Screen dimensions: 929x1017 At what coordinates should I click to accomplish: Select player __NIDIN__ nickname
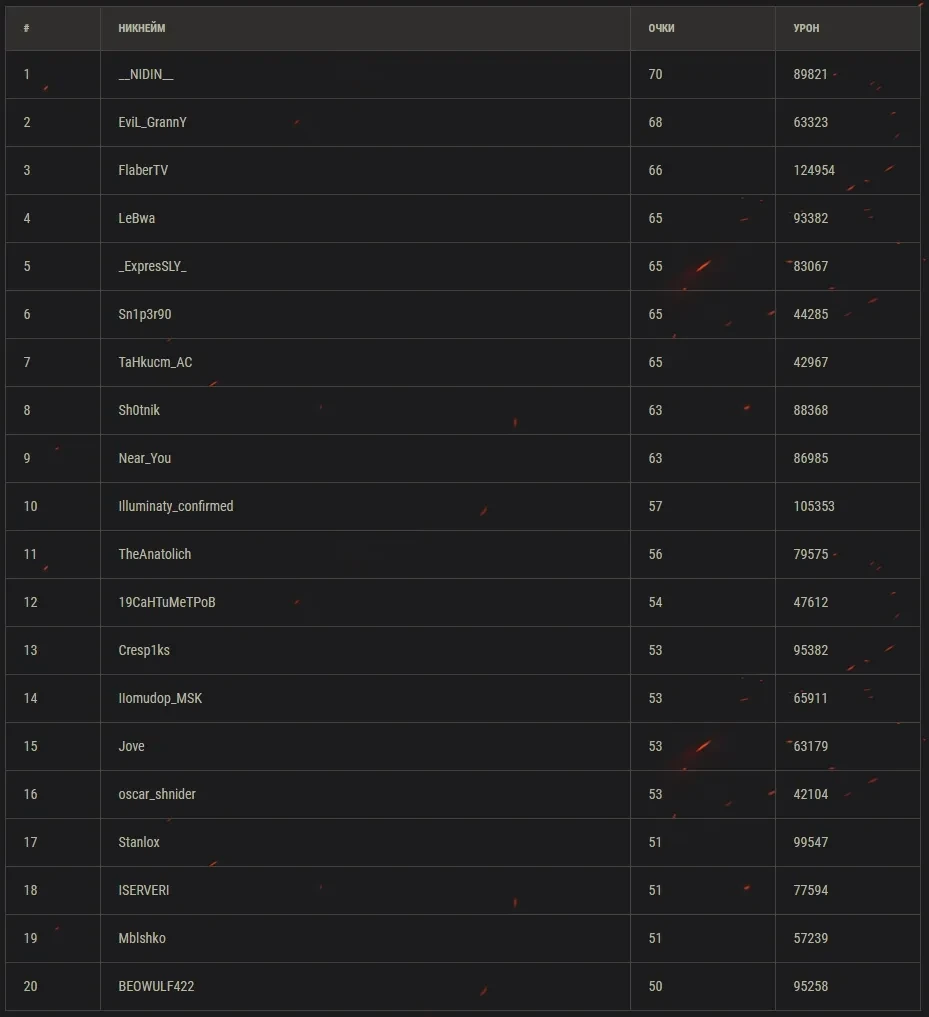(146, 75)
